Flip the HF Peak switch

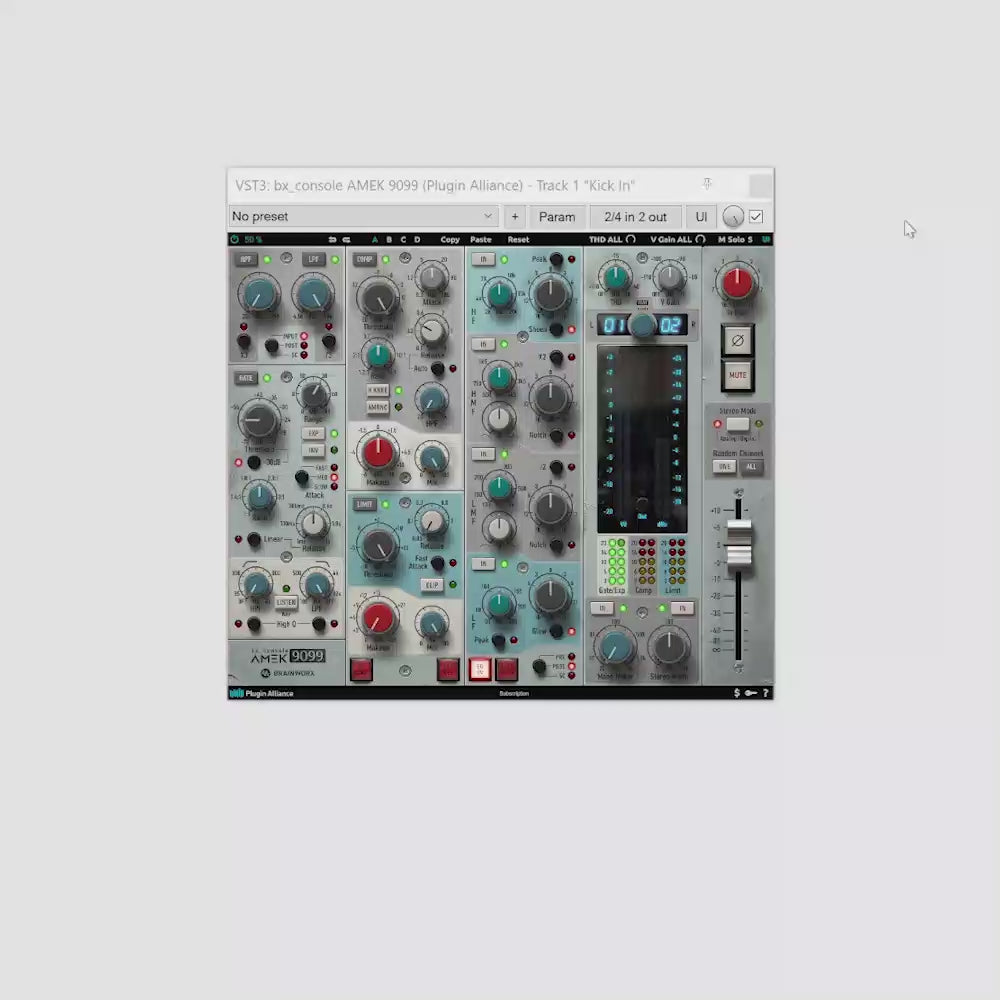coord(556,259)
